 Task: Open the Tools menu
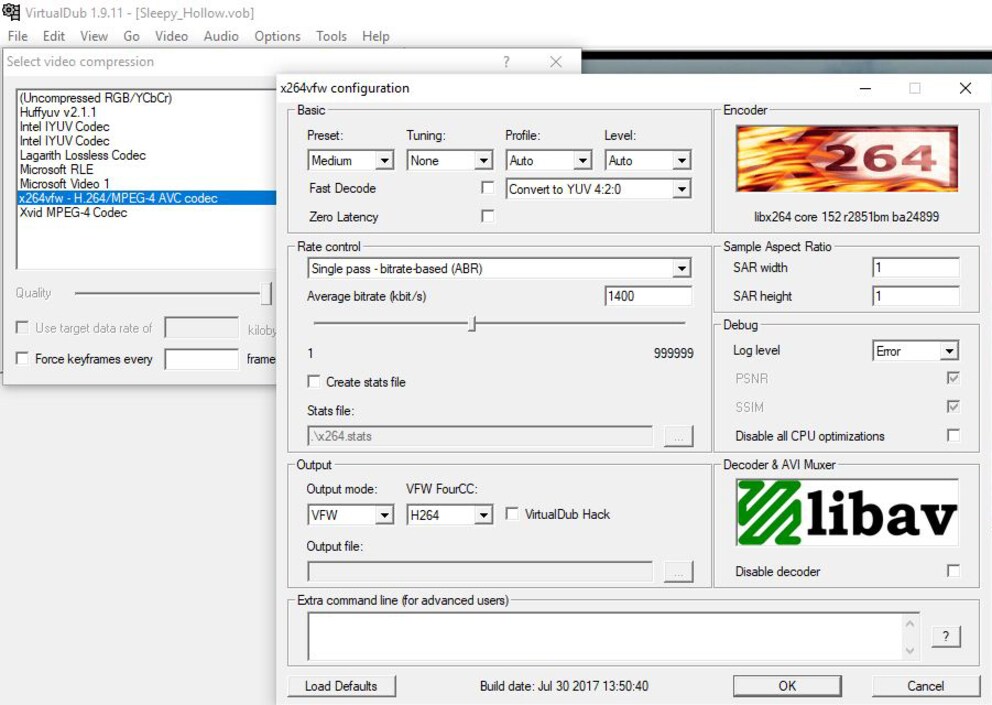coord(332,36)
